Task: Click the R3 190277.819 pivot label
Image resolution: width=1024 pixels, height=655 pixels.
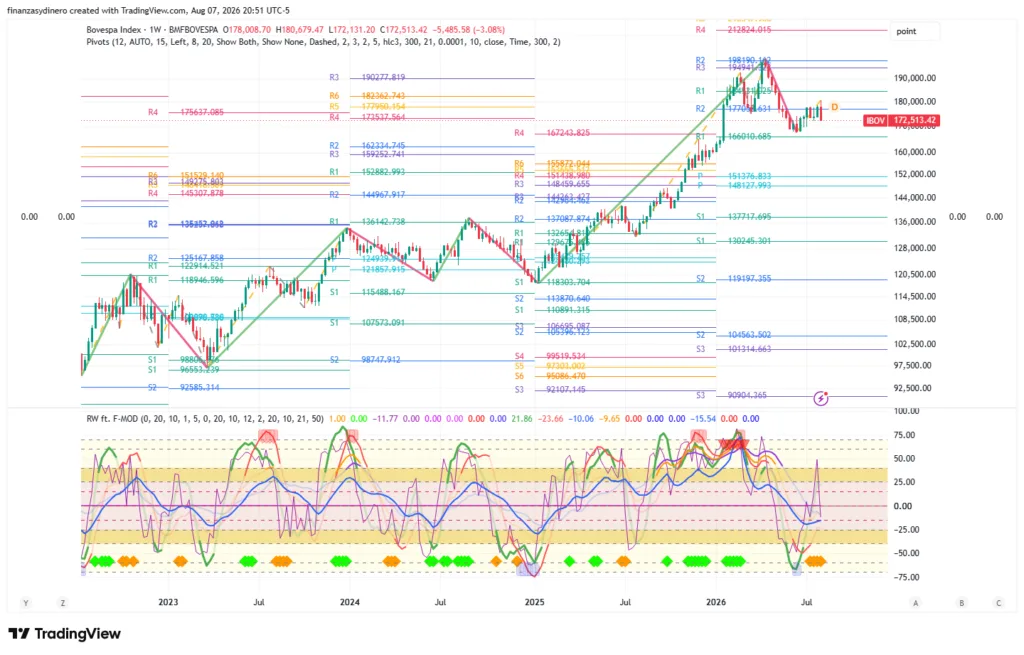Action: point(367,77)
